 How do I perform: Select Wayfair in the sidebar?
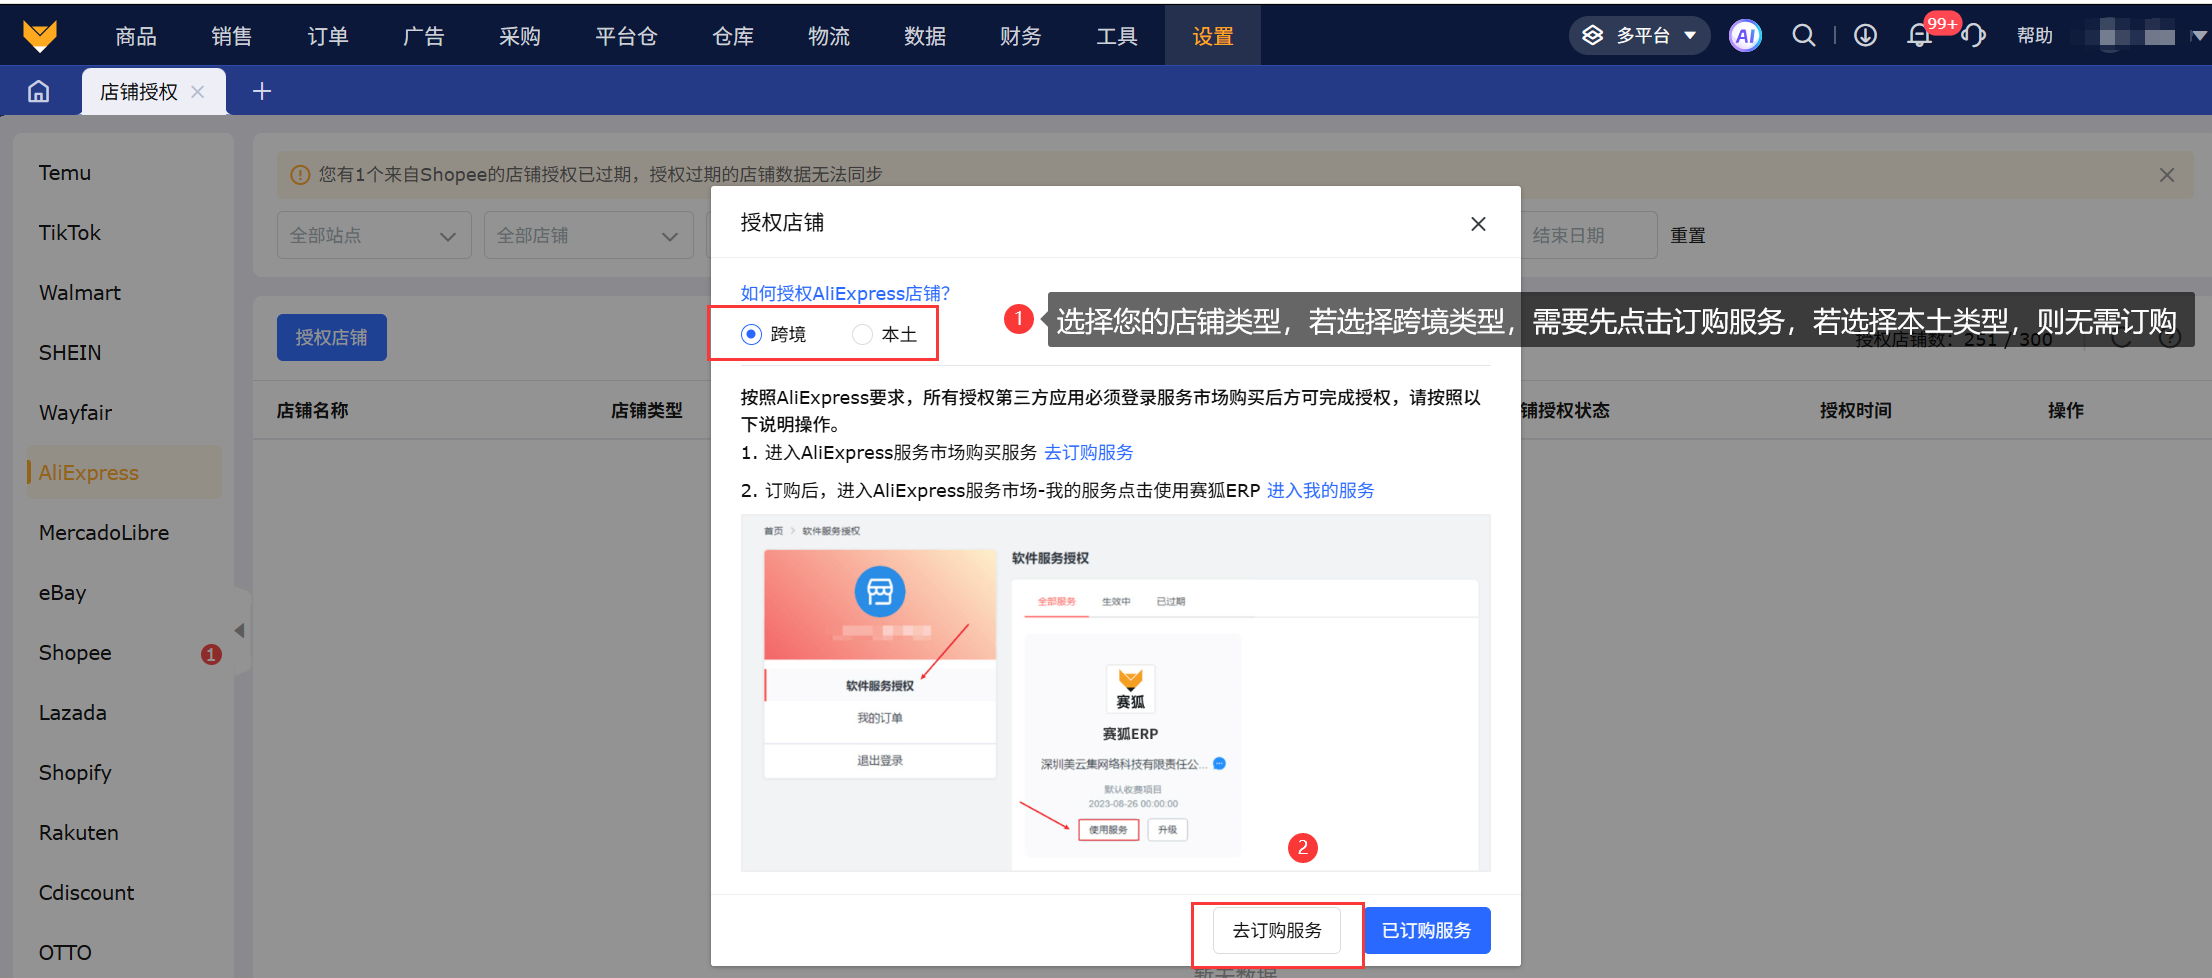(x=76, y=413)
